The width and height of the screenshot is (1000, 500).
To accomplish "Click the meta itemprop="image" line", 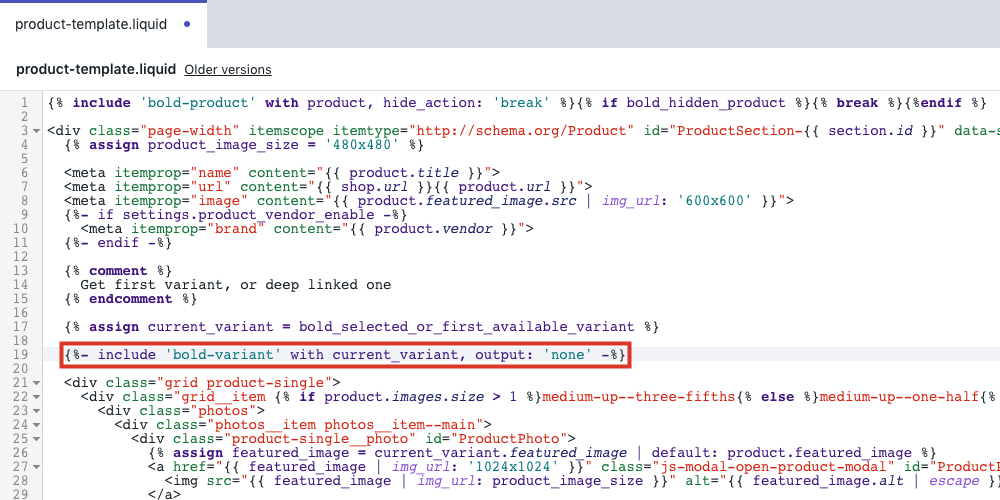I will point(429,201).
